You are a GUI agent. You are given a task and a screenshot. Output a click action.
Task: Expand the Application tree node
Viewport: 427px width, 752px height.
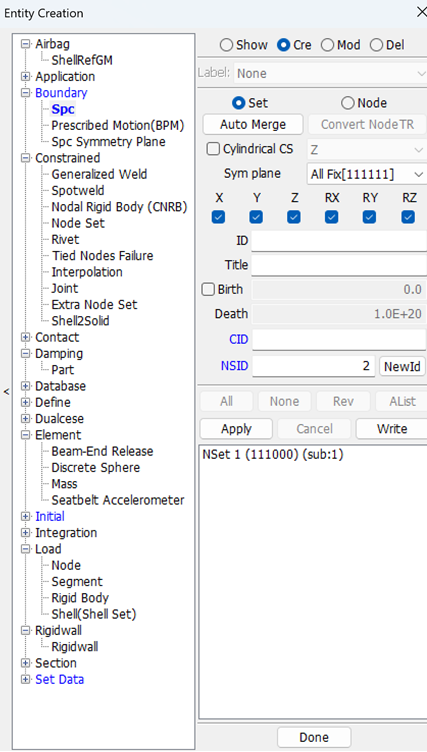(25, 77)
